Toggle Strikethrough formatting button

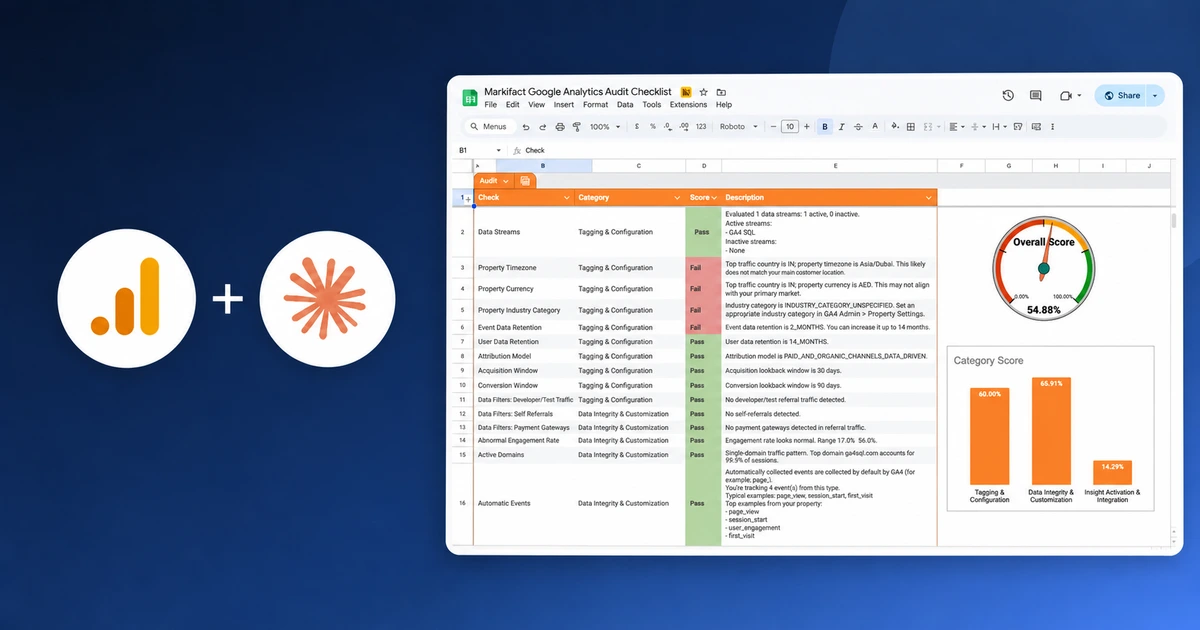point(858,127)
